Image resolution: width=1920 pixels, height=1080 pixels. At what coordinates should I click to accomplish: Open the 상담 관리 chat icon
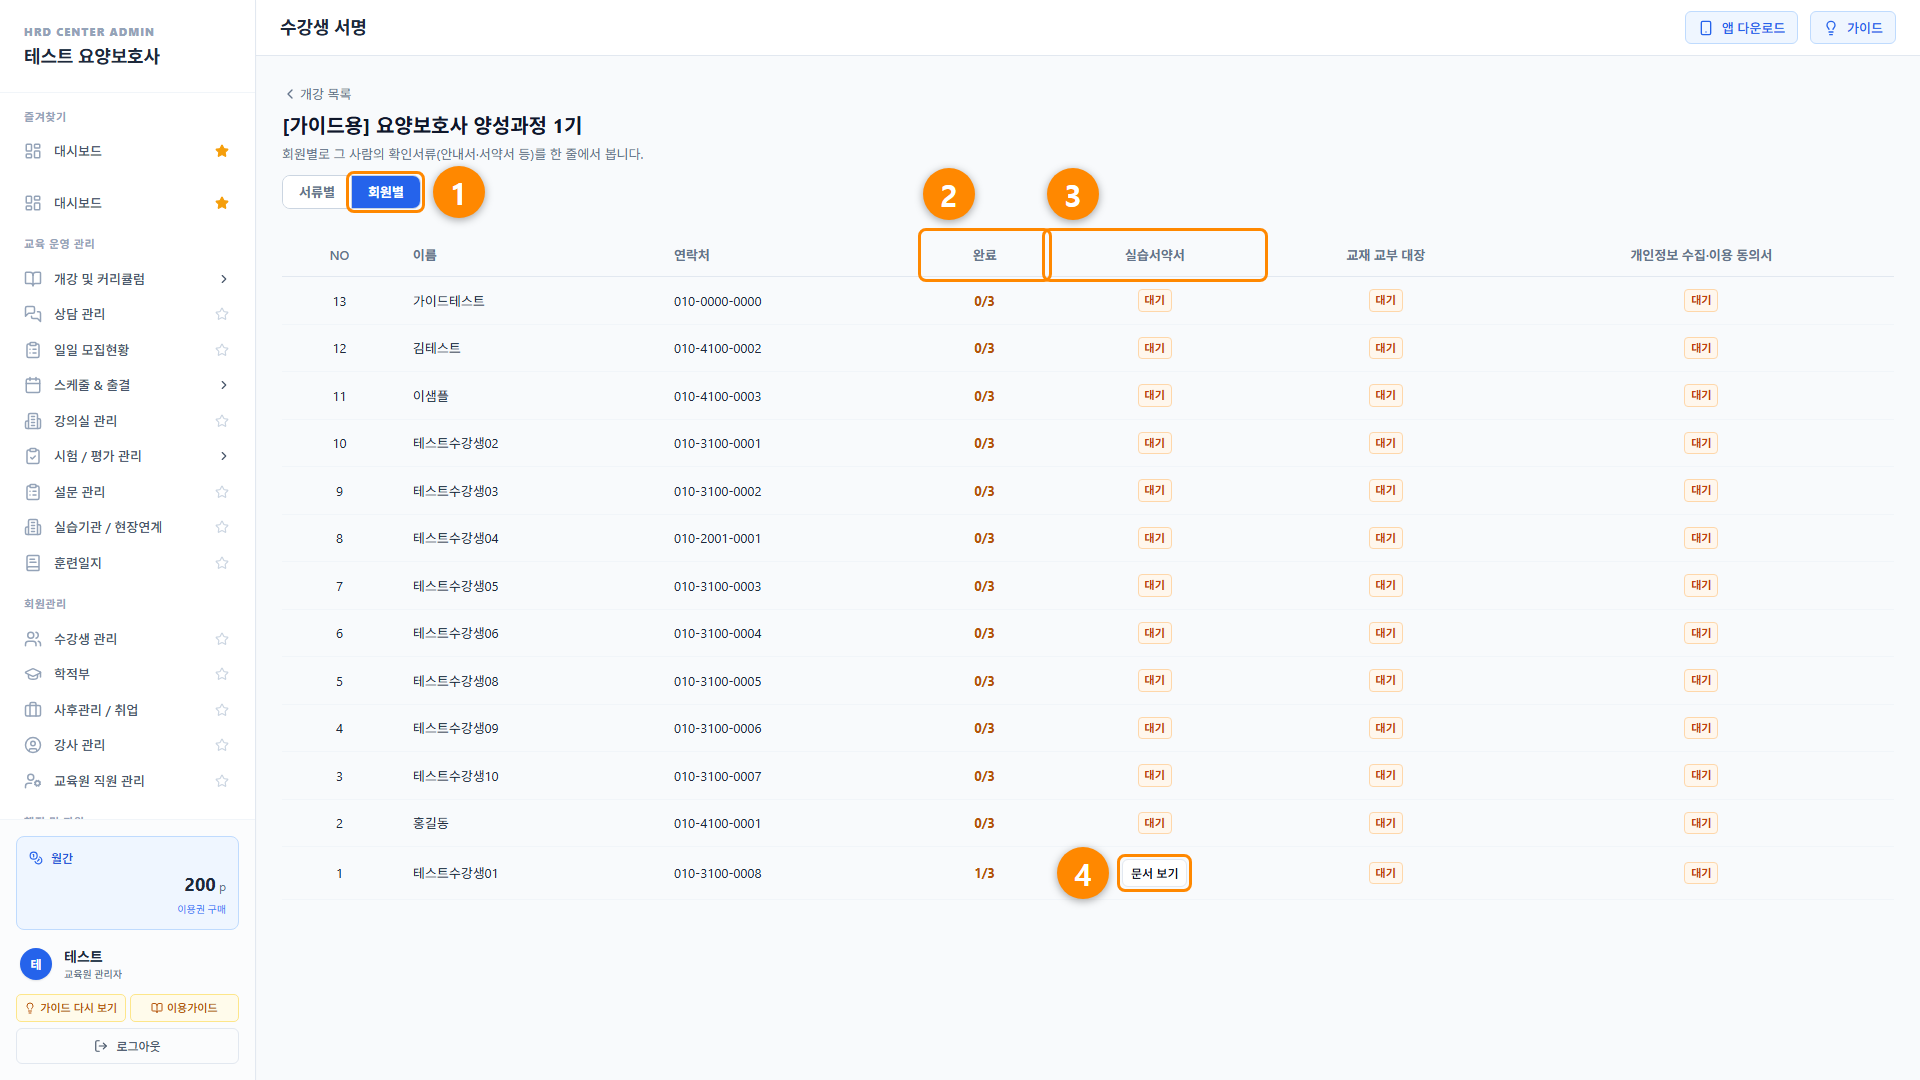click(x=33, y=314)
